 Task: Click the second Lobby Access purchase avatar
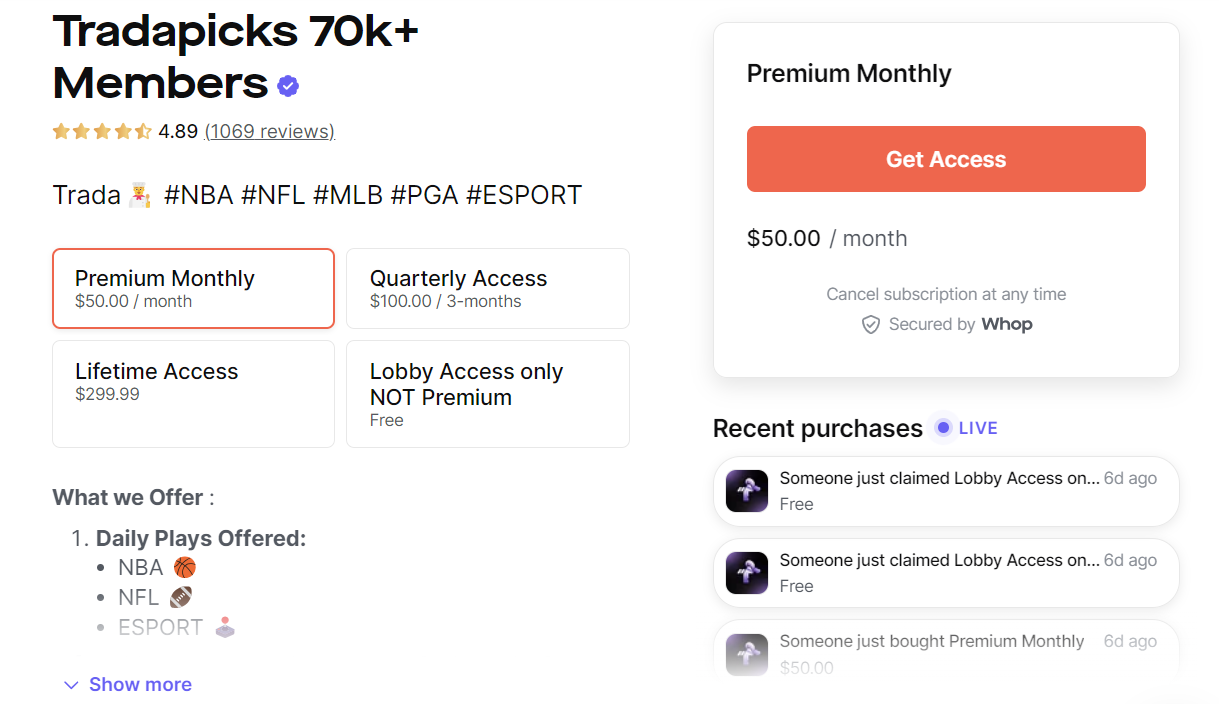point(747,573)
